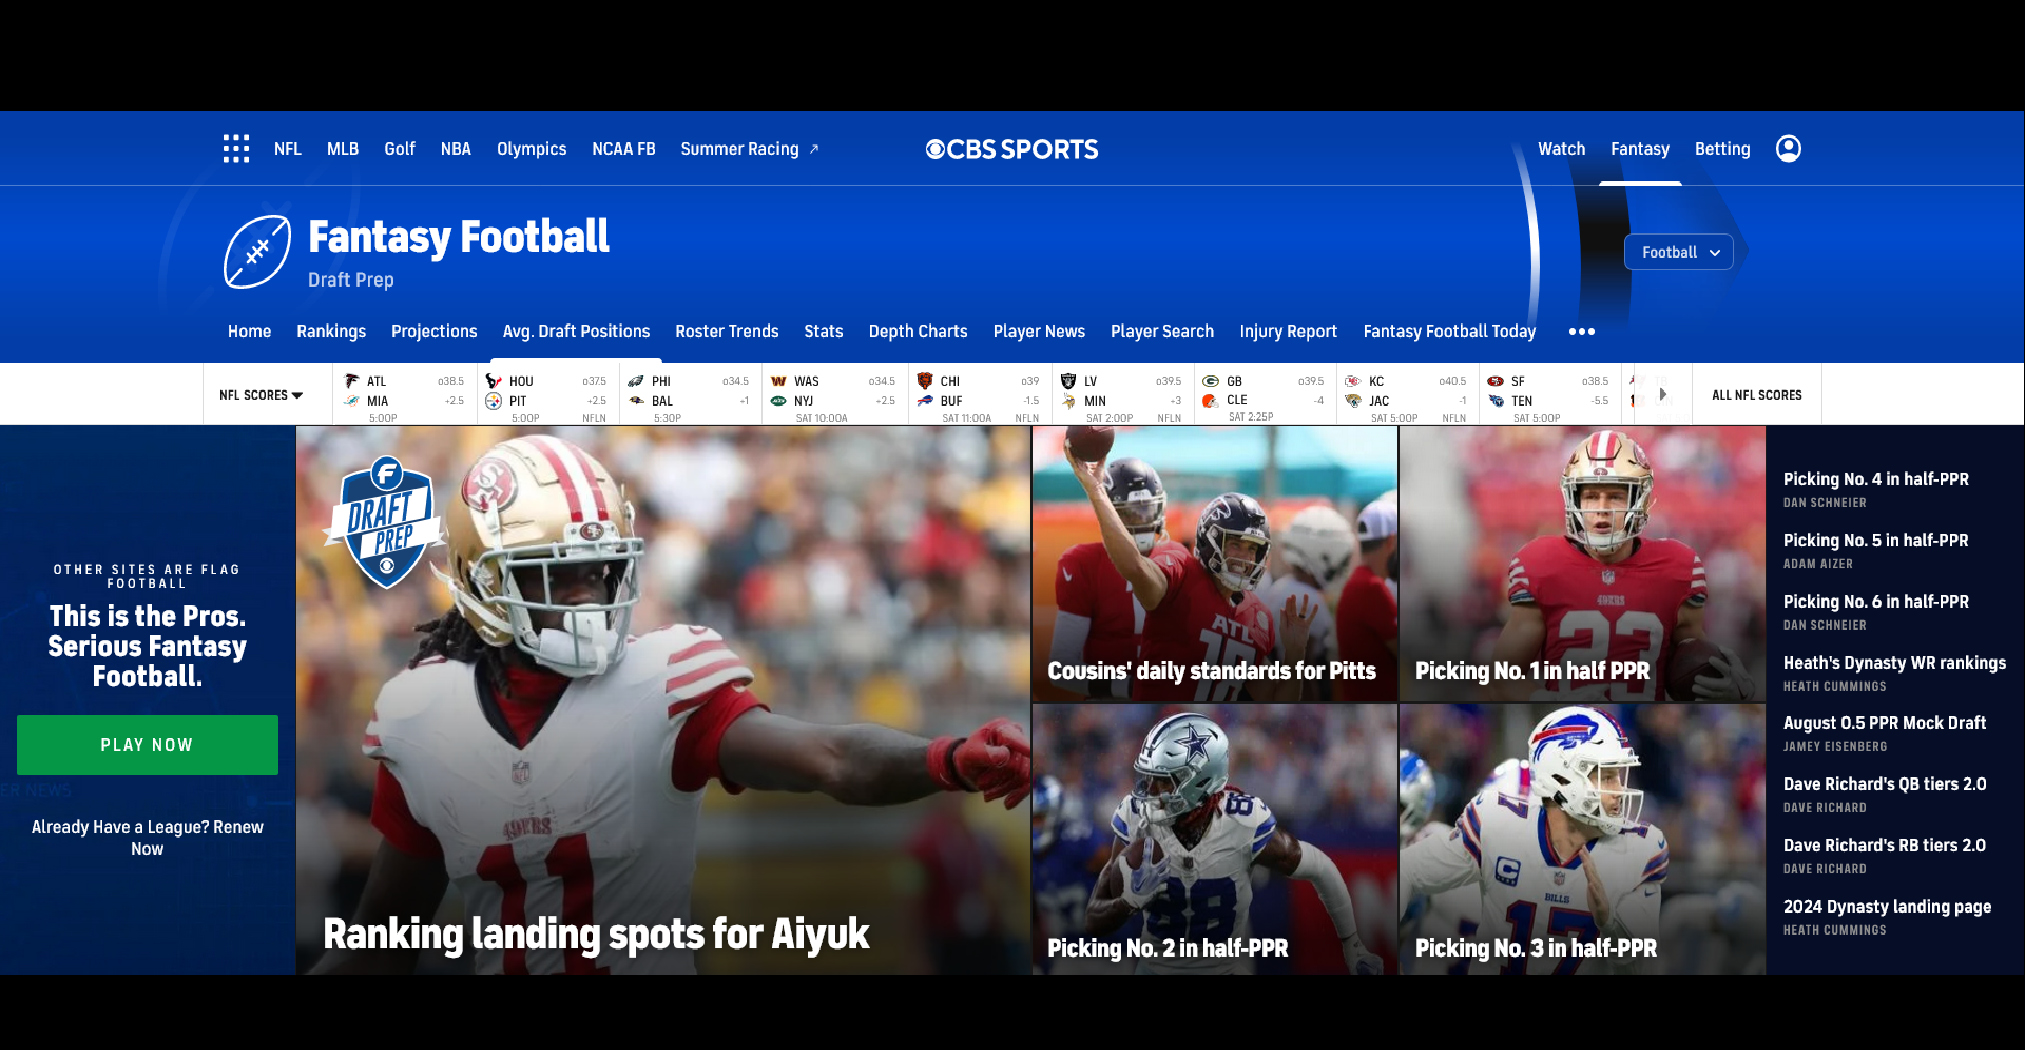Open Projections in fantasy subnav

point(434,331)
